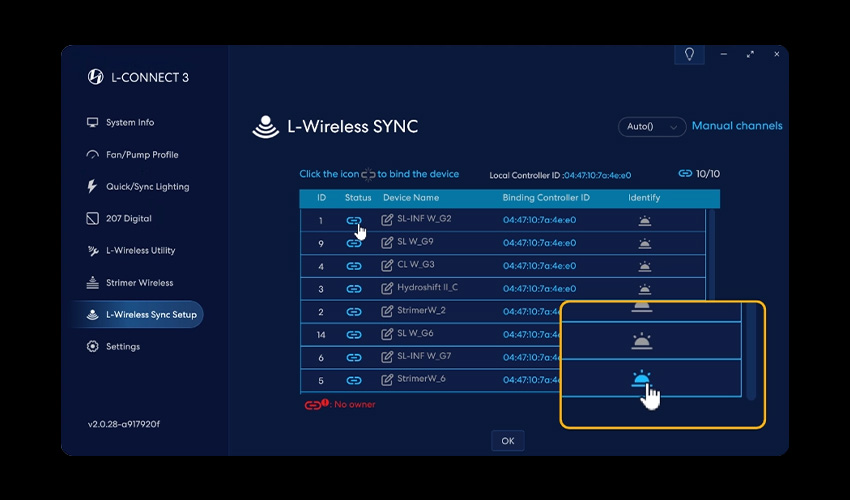The image size is (850, 500).
Task: Click the L-CONNECT 3 logo icon
Action: tap(95, 77)
